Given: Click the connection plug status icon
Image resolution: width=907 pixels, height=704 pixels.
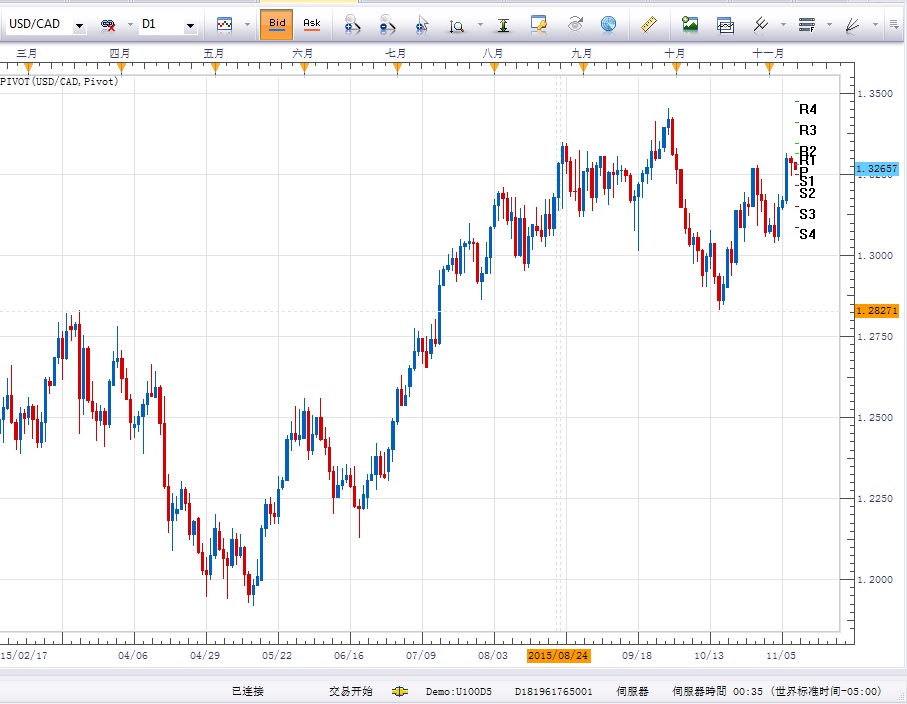Looking at the screenshot, I should click(x=400, y=691).
